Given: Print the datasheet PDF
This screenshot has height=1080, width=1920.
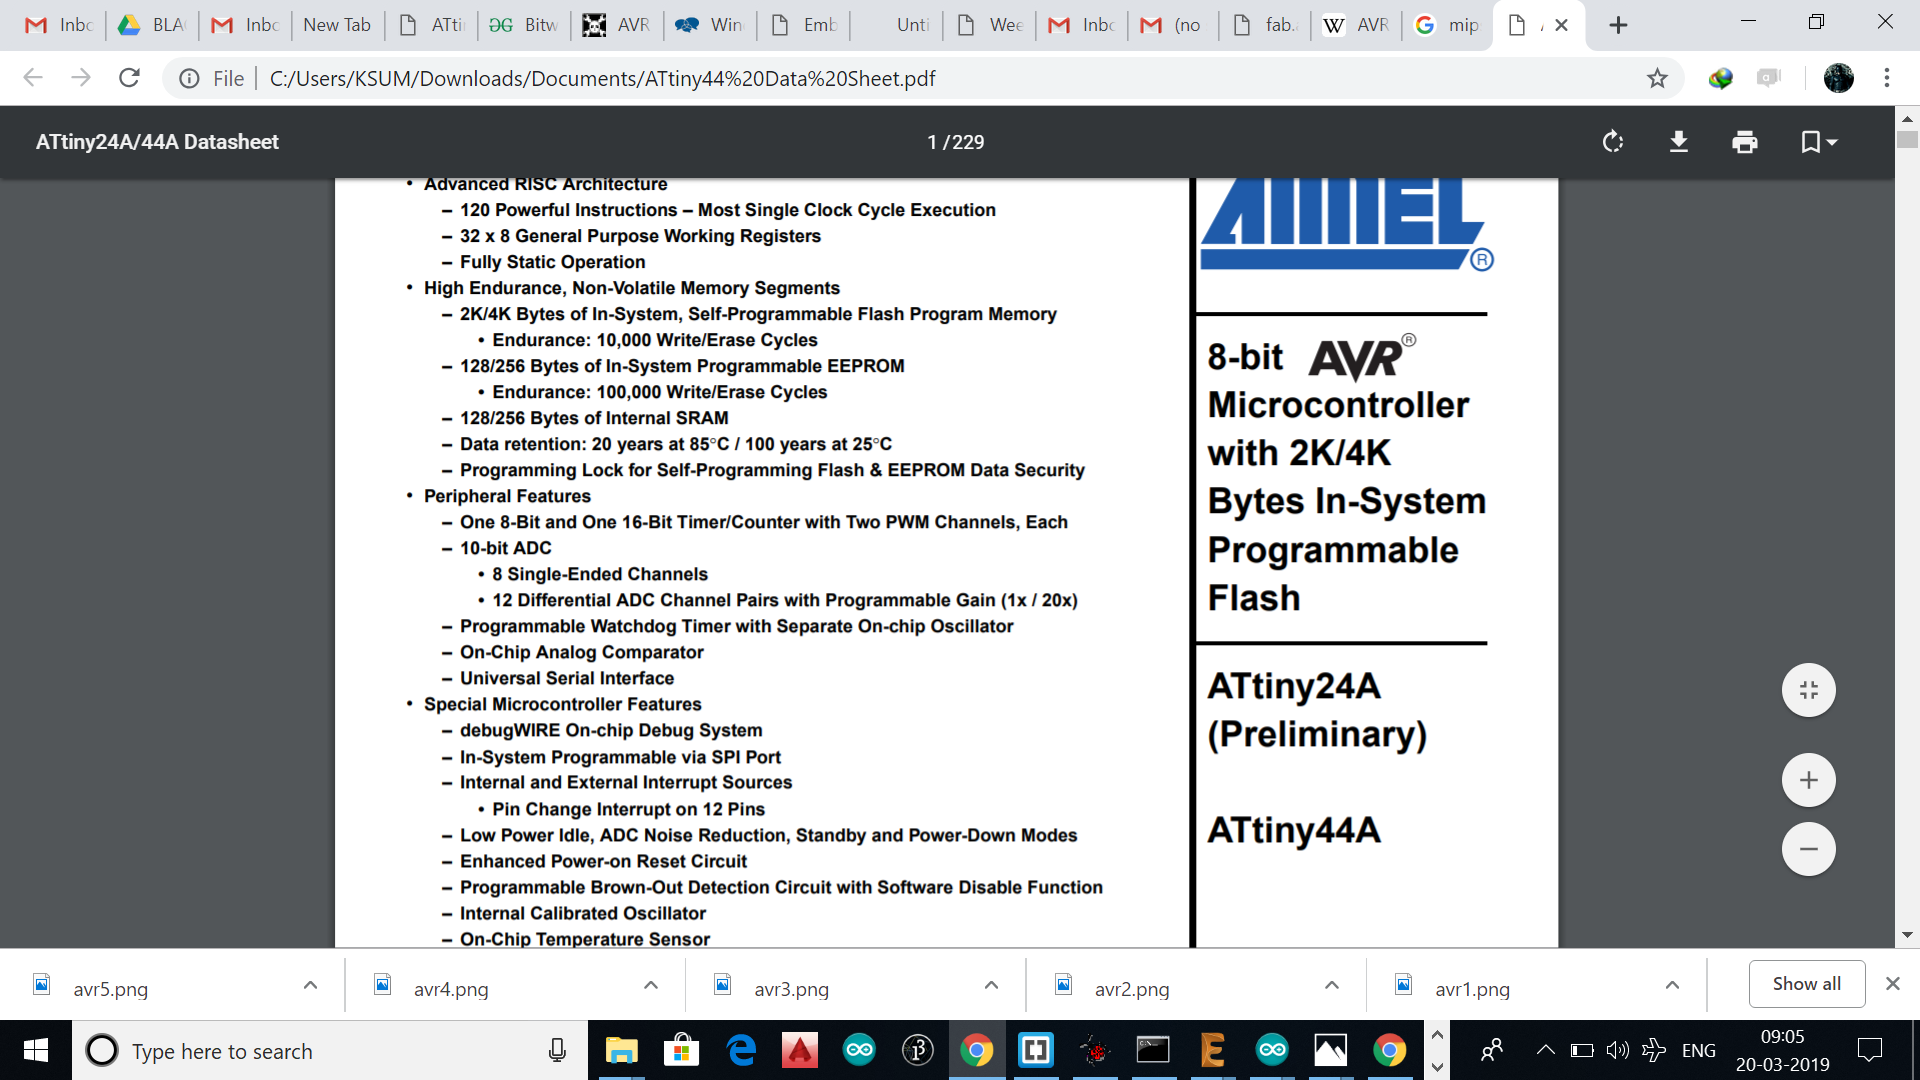Looking at the screenshot, I should (x=1744, y=142).
